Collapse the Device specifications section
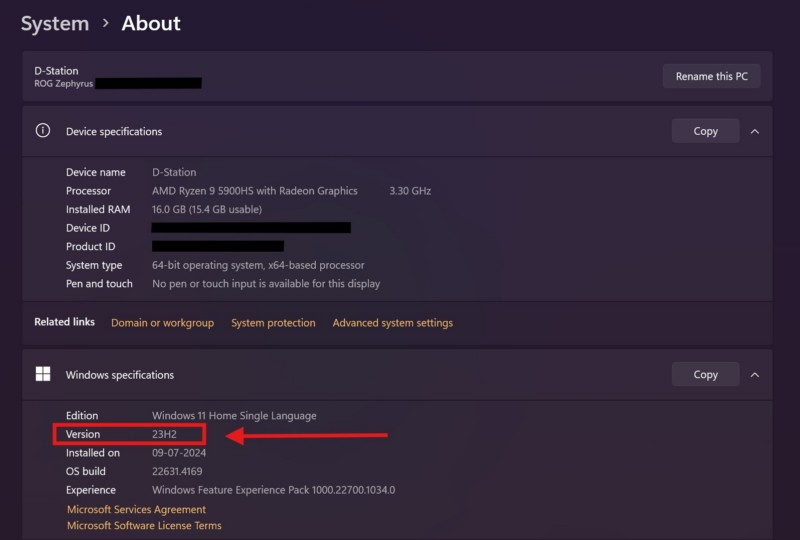This screenshot has width=800, height=540. coord(755,131)
